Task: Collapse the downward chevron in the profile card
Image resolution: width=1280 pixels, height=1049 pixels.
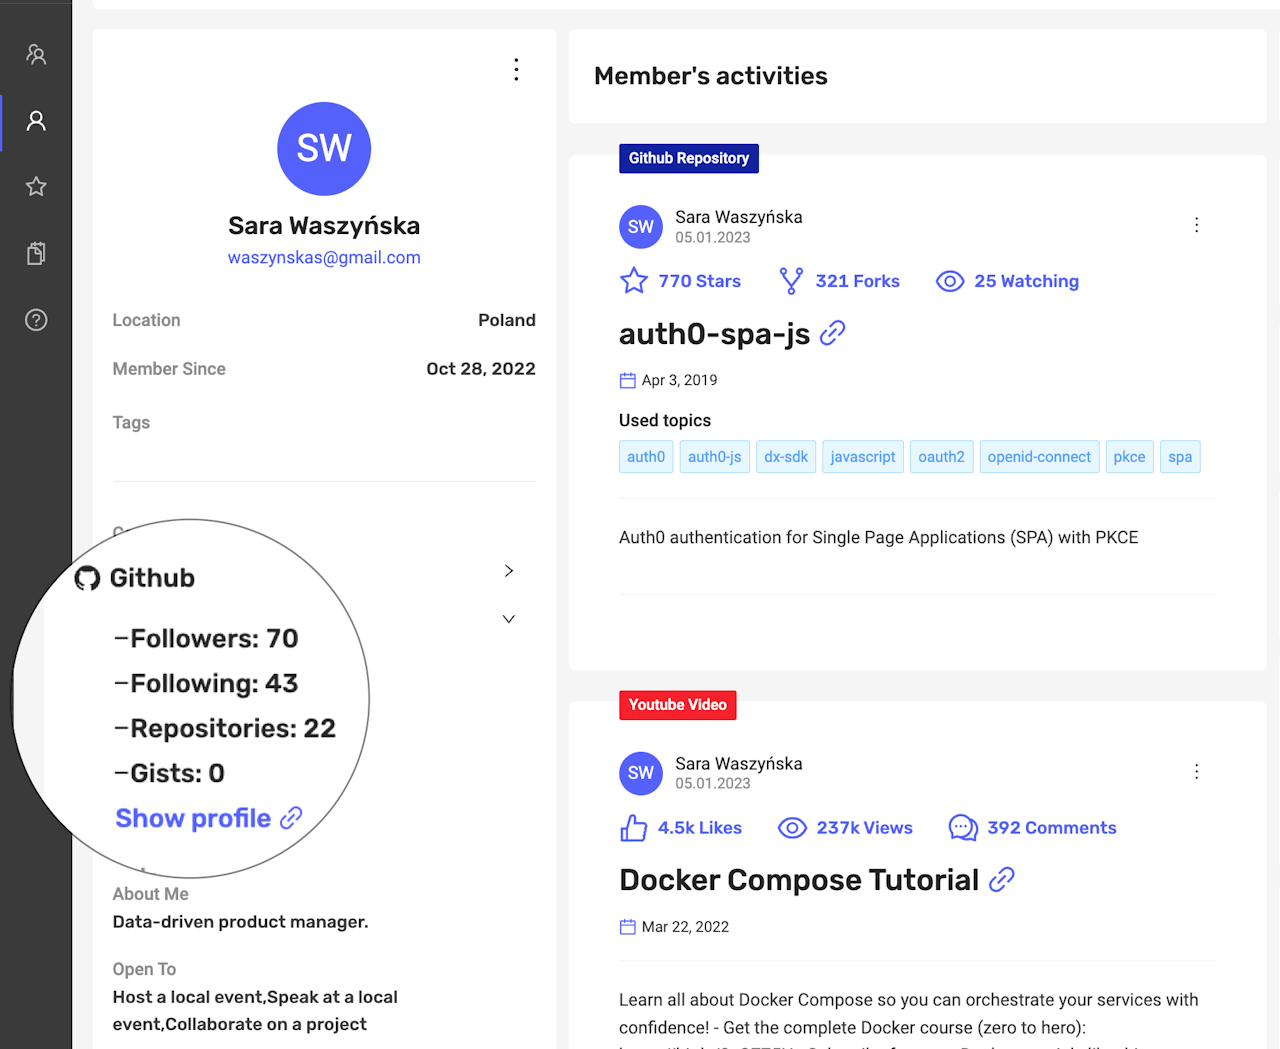Action: tap(509, 619)
